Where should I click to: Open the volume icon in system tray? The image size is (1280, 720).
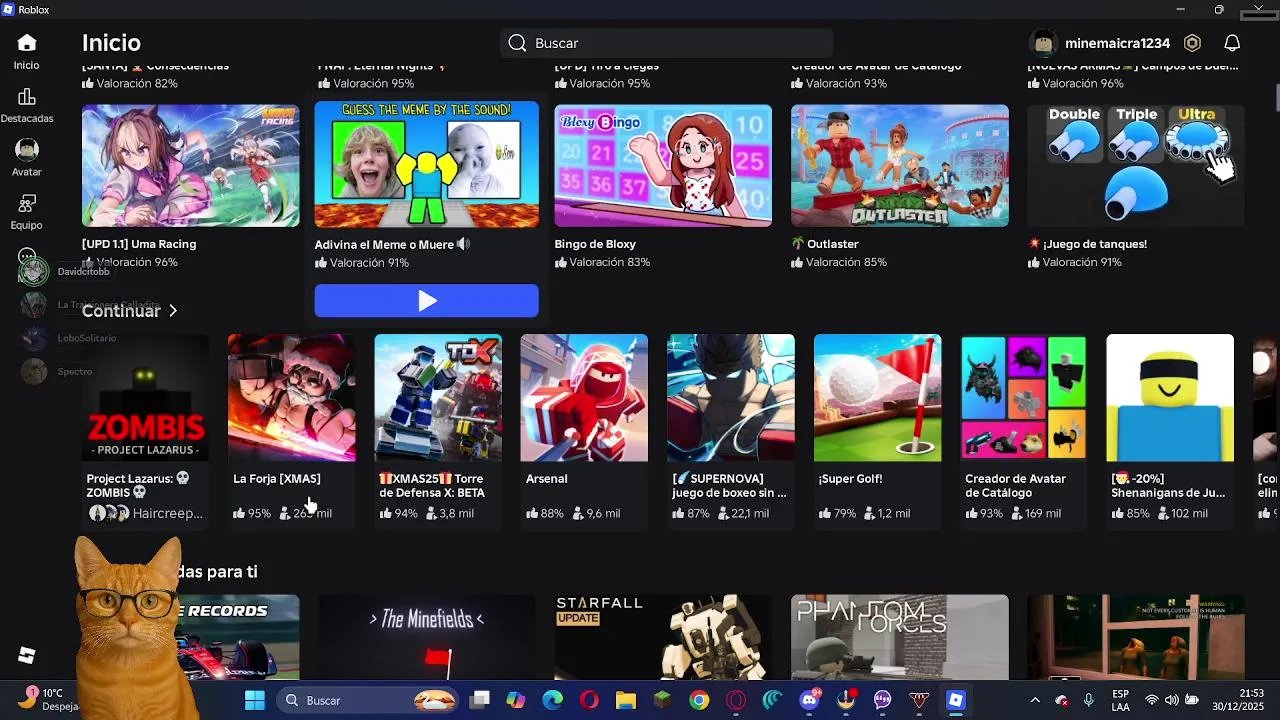coord(1171,700)
